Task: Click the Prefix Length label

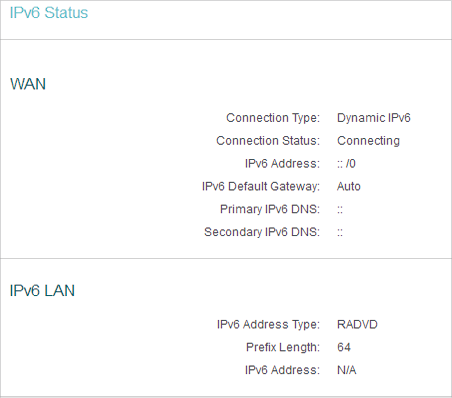Action: [x=283, y=347]
